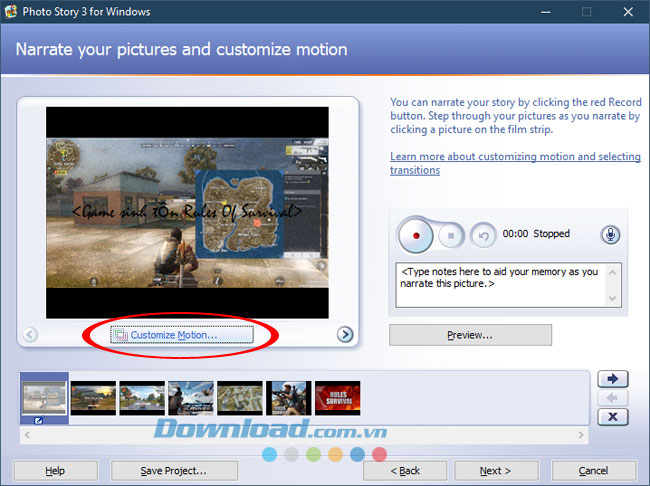
Task: Click the Next button
Action: coord(495,470)
